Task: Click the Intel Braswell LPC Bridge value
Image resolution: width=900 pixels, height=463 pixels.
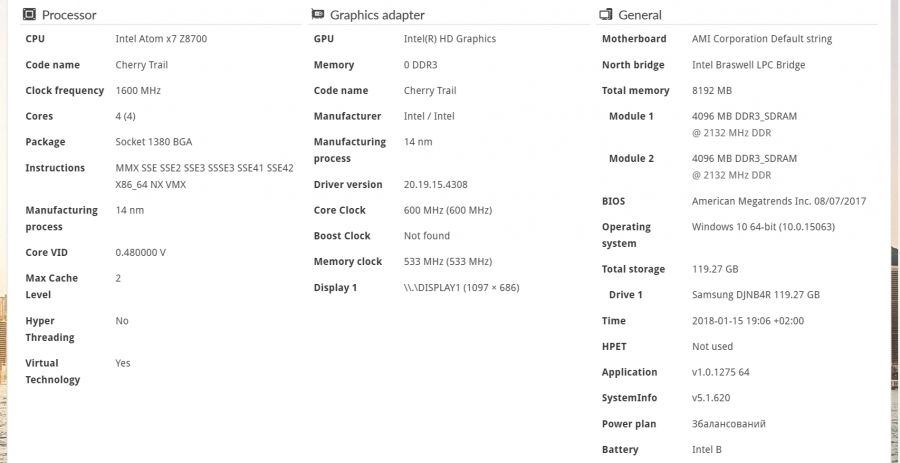Action: (x=748, y=65)
